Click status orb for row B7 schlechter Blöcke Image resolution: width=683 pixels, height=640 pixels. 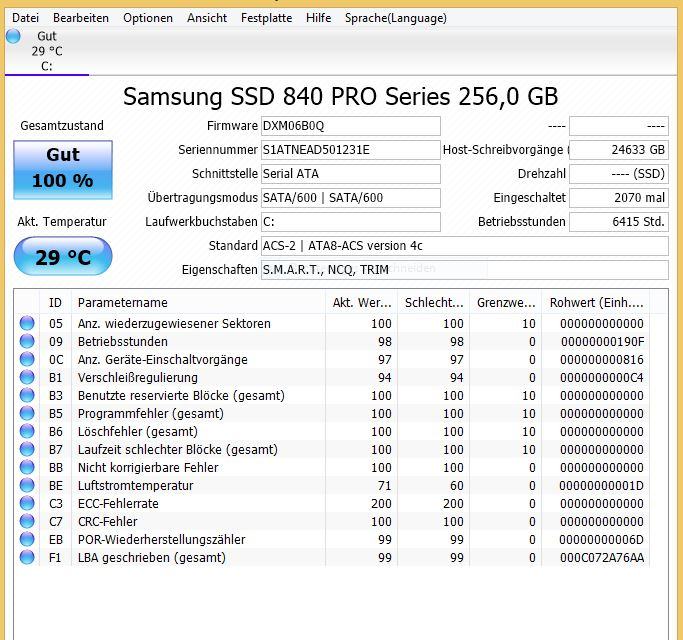coord(27,449)
